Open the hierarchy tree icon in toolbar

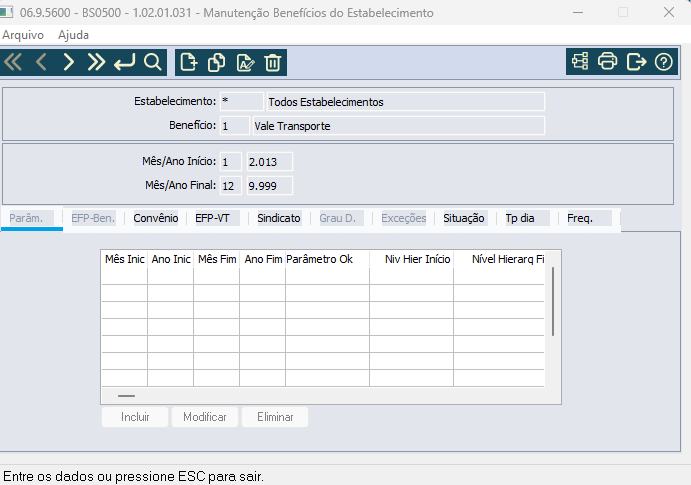(x=580, y=61)
